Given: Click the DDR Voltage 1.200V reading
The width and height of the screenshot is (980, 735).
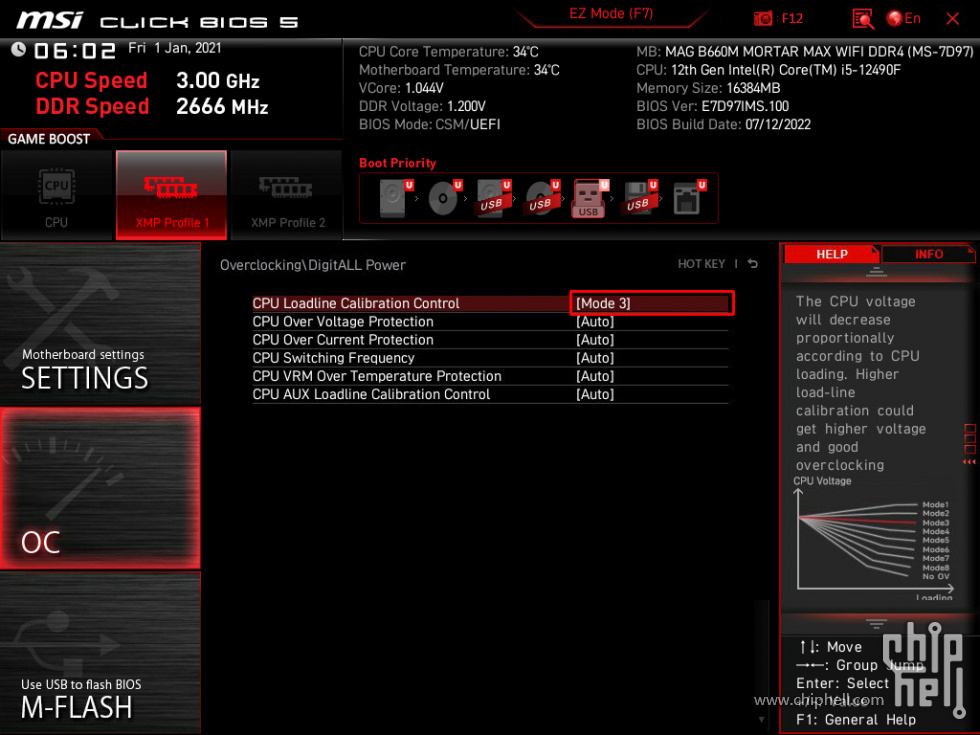Looking at the screenshot, I should 422,106.
